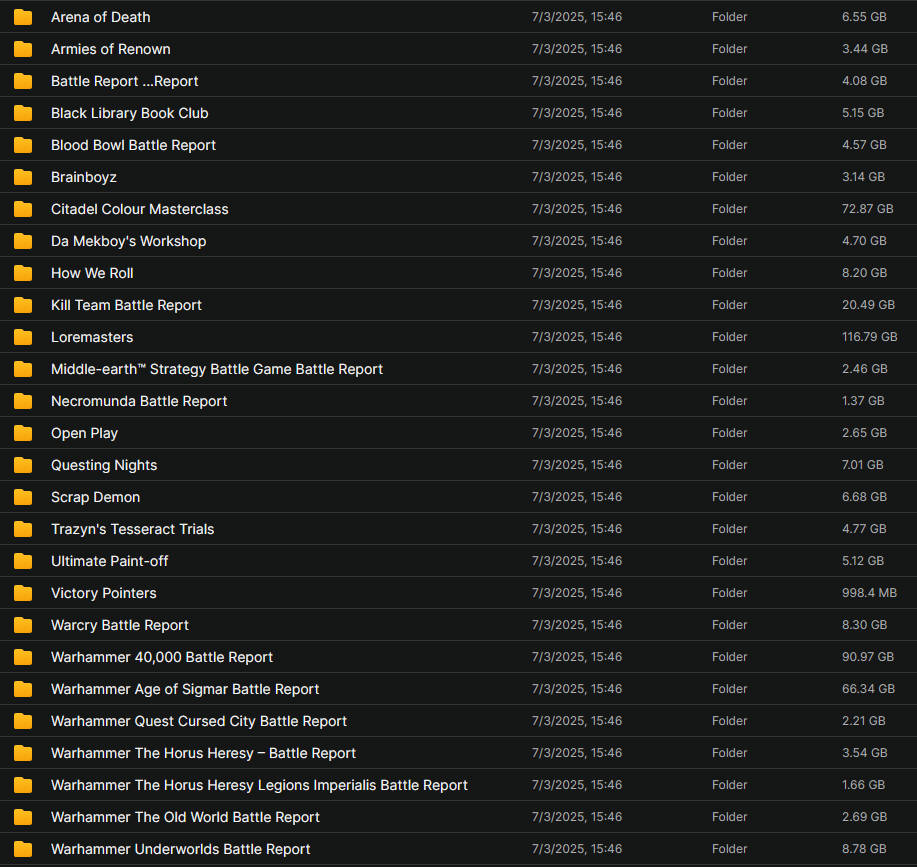The height and width of the screenshot is (867, 917).
Task: Select the Battle Report ...Report folder icon
Action: click(x=23, y=81)
